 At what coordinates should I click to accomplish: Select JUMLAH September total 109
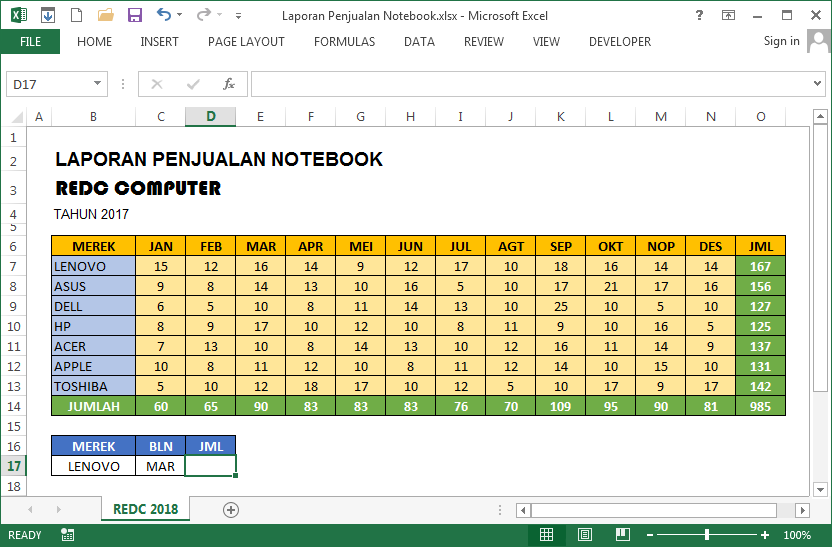click(561, 406)
